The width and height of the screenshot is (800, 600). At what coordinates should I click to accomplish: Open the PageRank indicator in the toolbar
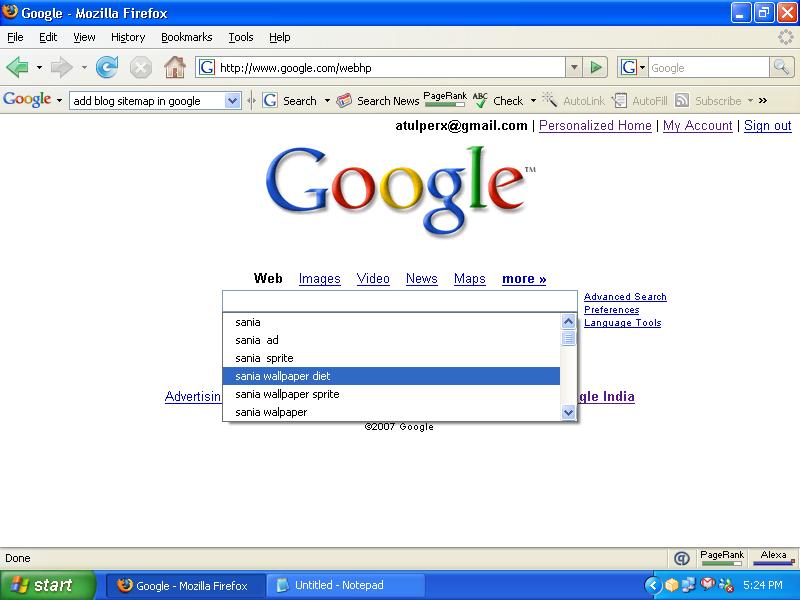coord(444,99)
